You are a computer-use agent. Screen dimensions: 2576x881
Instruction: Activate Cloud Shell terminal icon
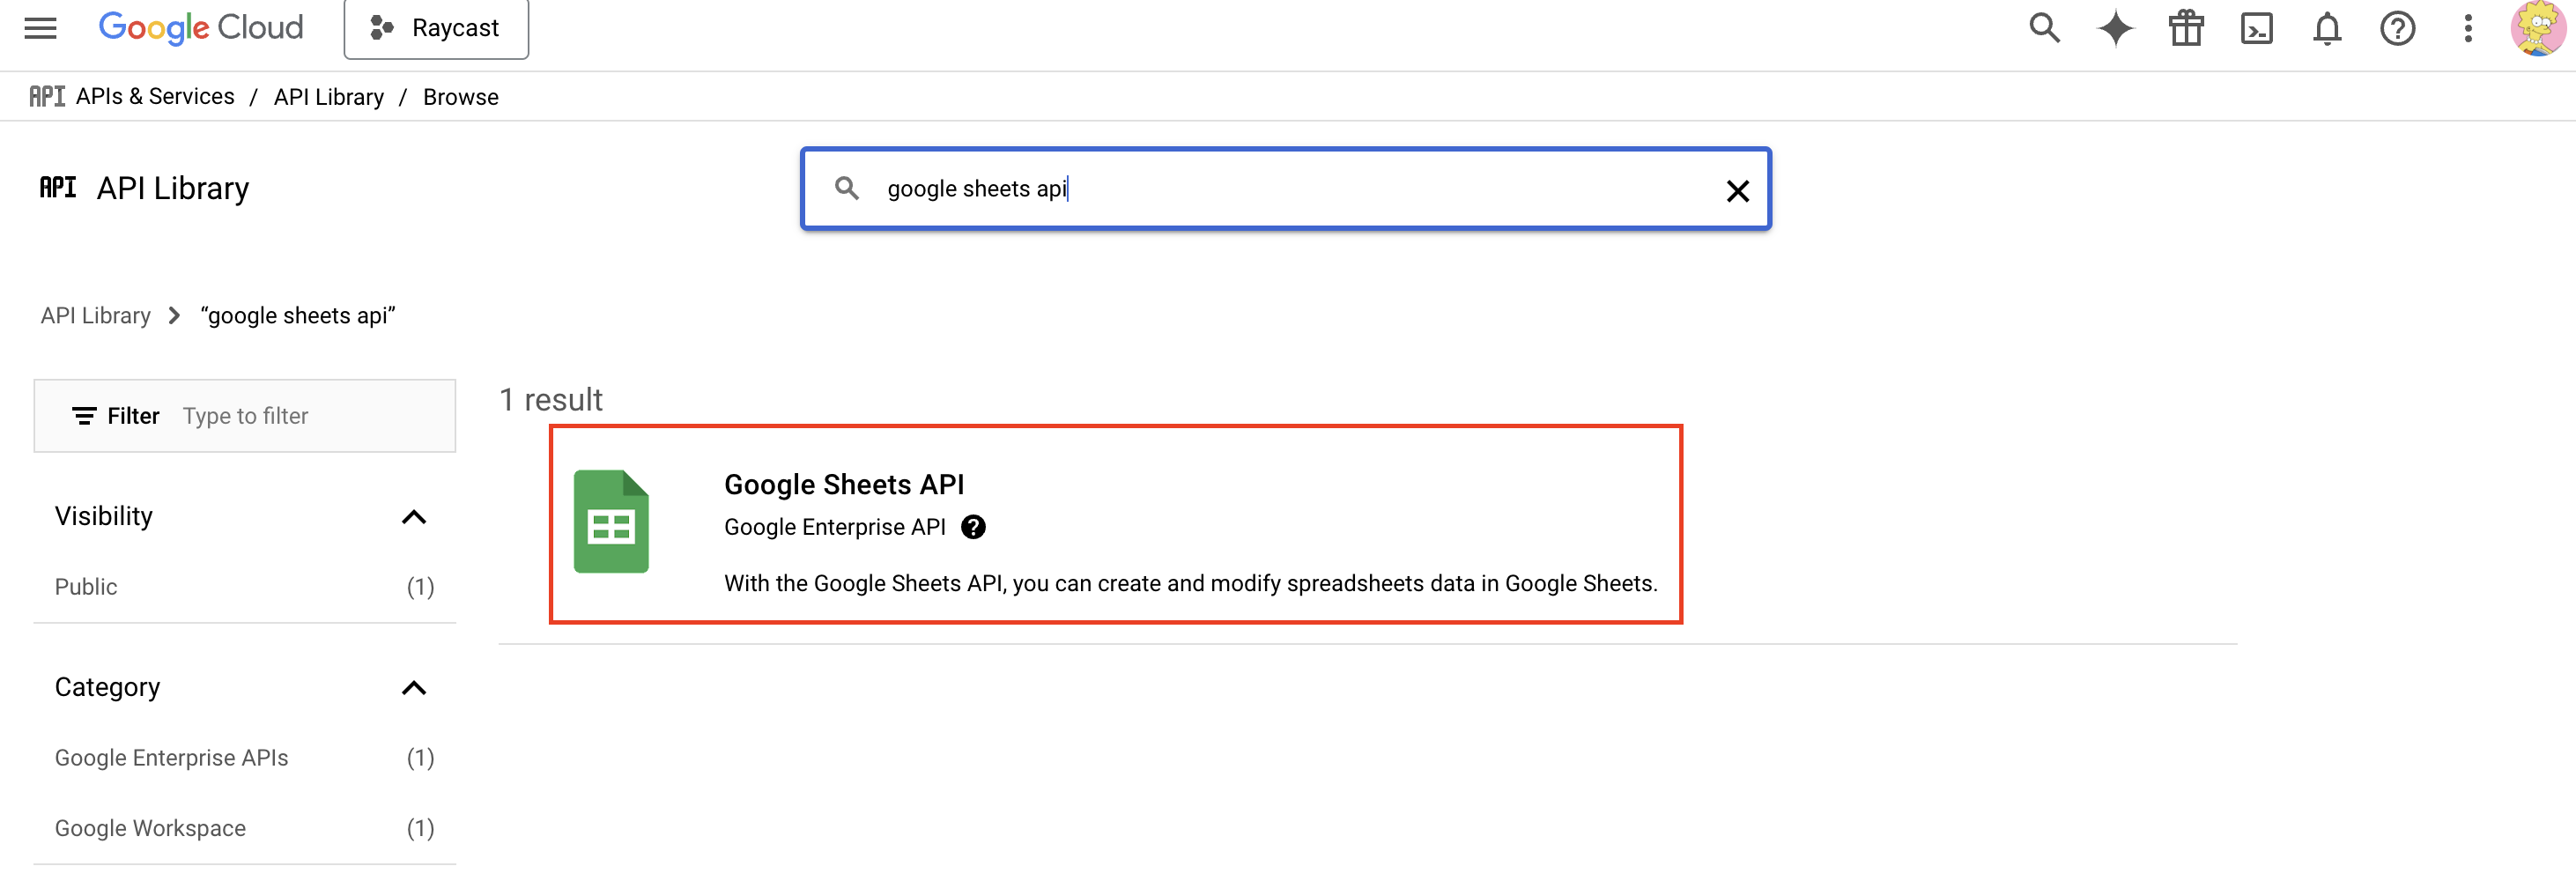click(x=2257, y=28)
